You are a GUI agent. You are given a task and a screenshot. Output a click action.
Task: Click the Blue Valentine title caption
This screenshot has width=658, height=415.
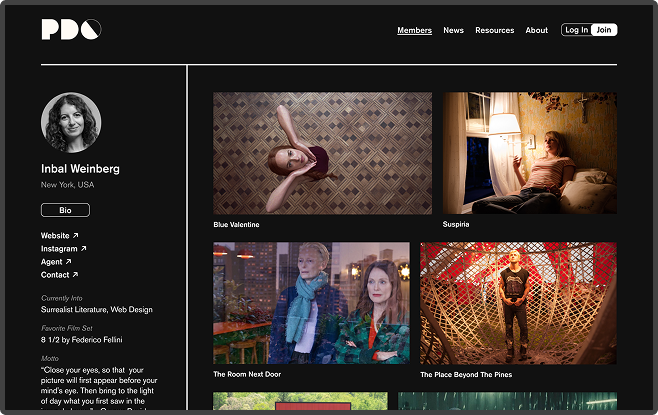tap(236, 225)
